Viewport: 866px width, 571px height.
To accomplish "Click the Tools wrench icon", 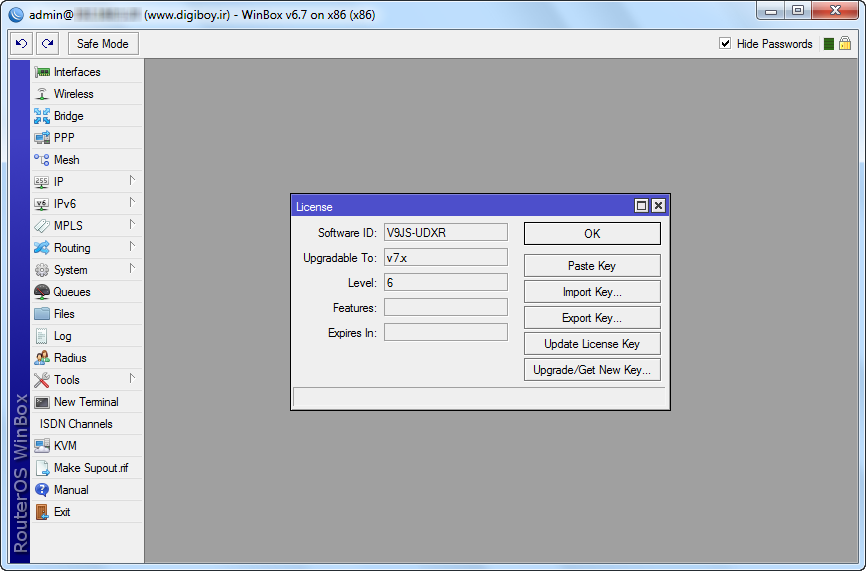I will pos(42,380).
